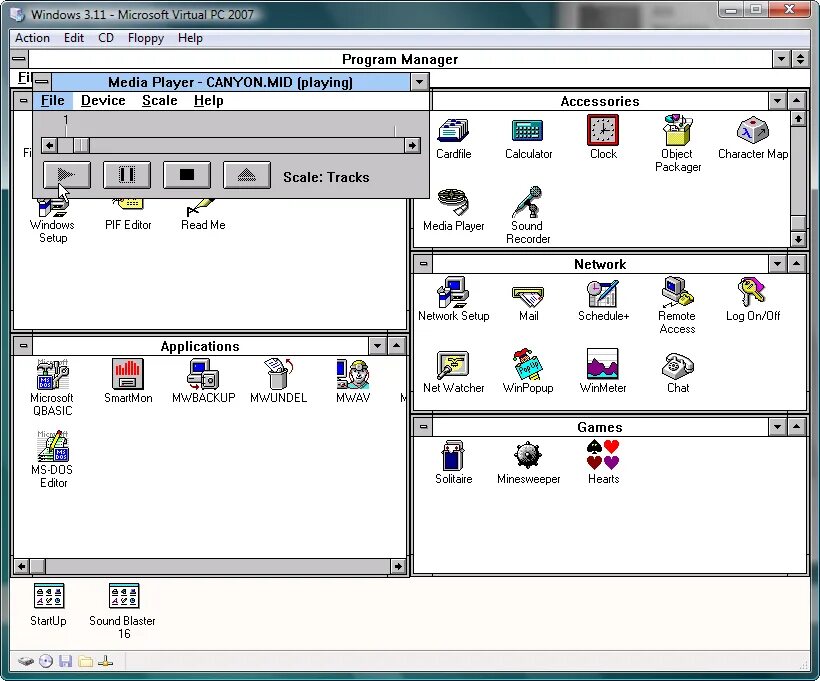Select the Media Player icon in Accessories
Screen dimensions: 820x681
pyautogui.click(x=453, y=202)
